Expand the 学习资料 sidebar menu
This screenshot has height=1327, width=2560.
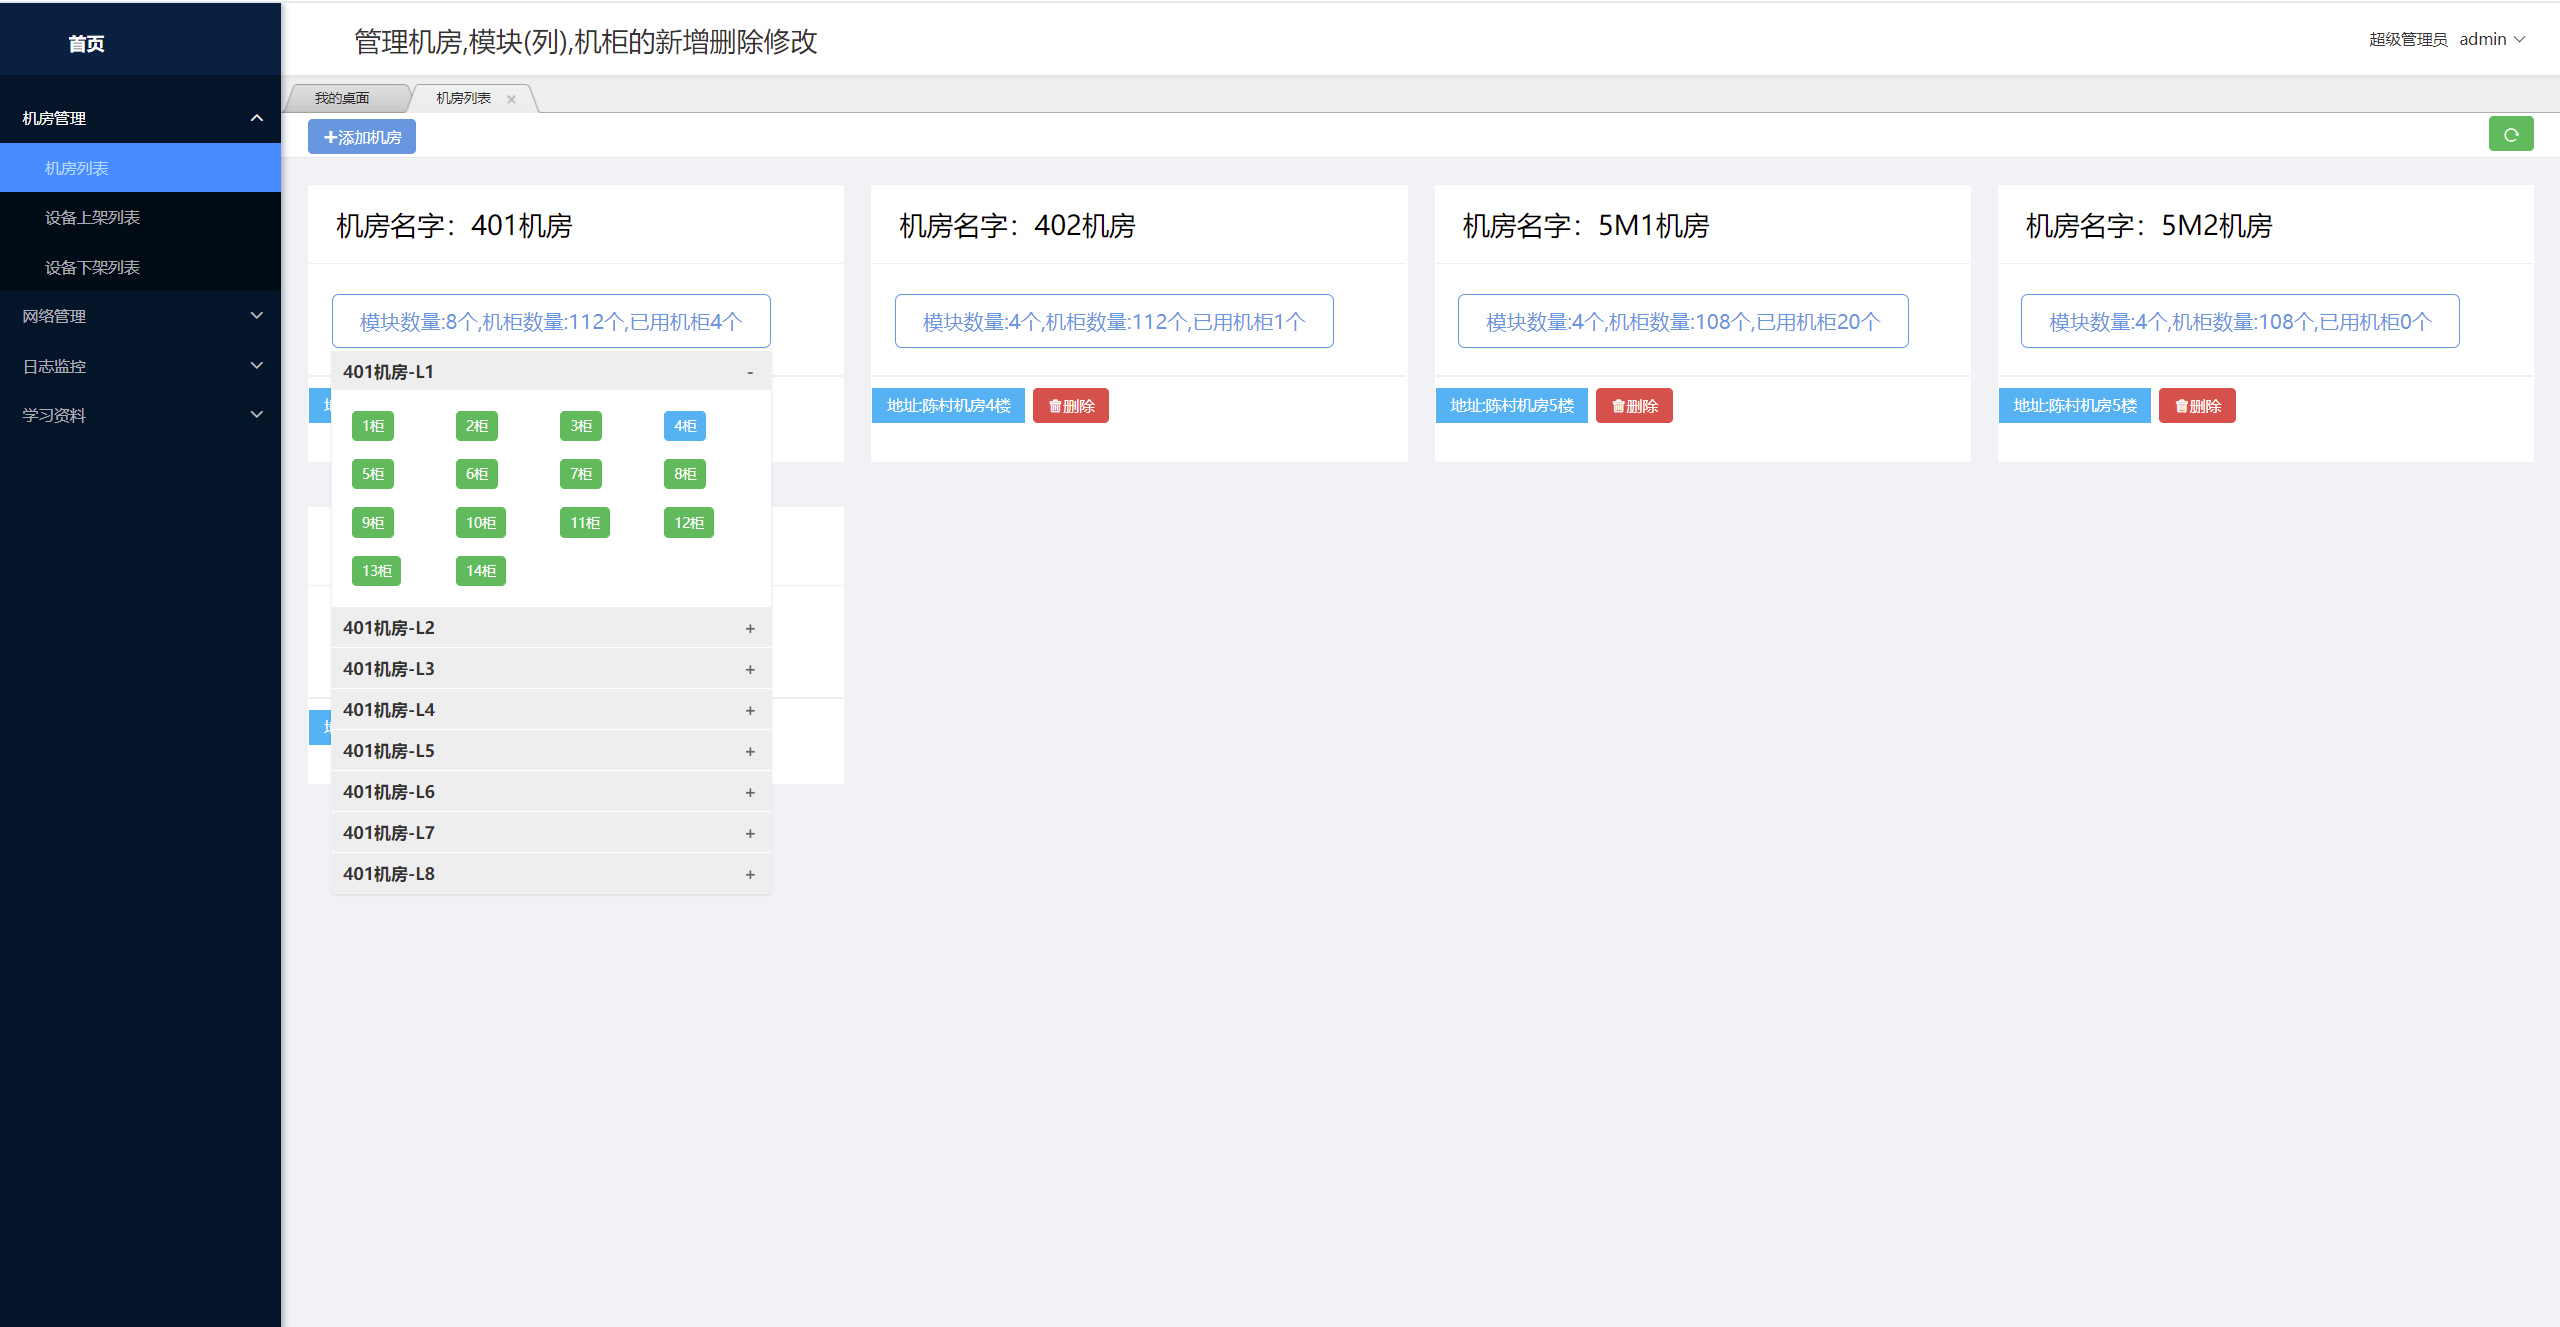pyautogui.click(x=140, y=415)
